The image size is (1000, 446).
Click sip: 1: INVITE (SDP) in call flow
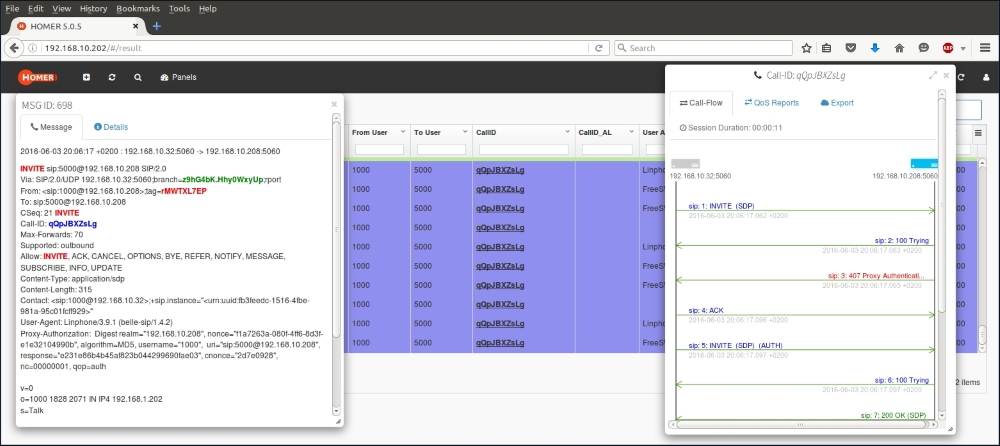pyautogui.click(x=722, y=206)
